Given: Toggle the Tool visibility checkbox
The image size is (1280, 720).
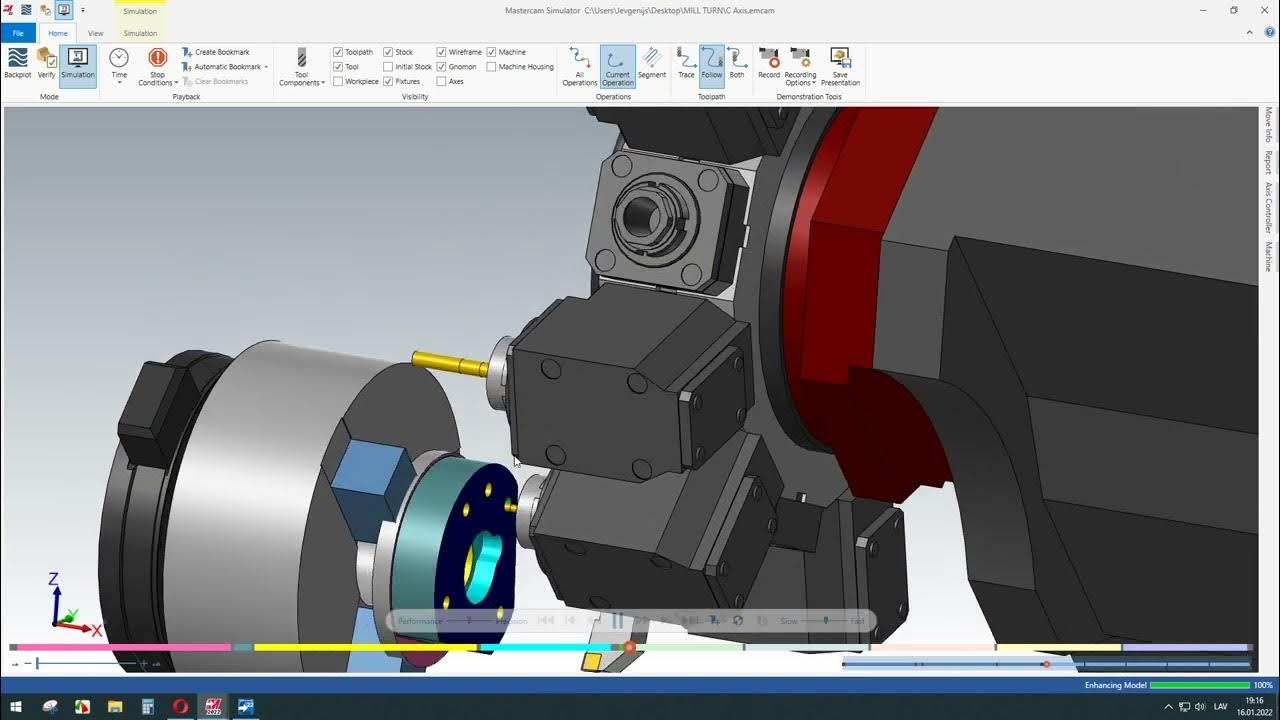Looking at the screenshot, I should tap(338, 67).
